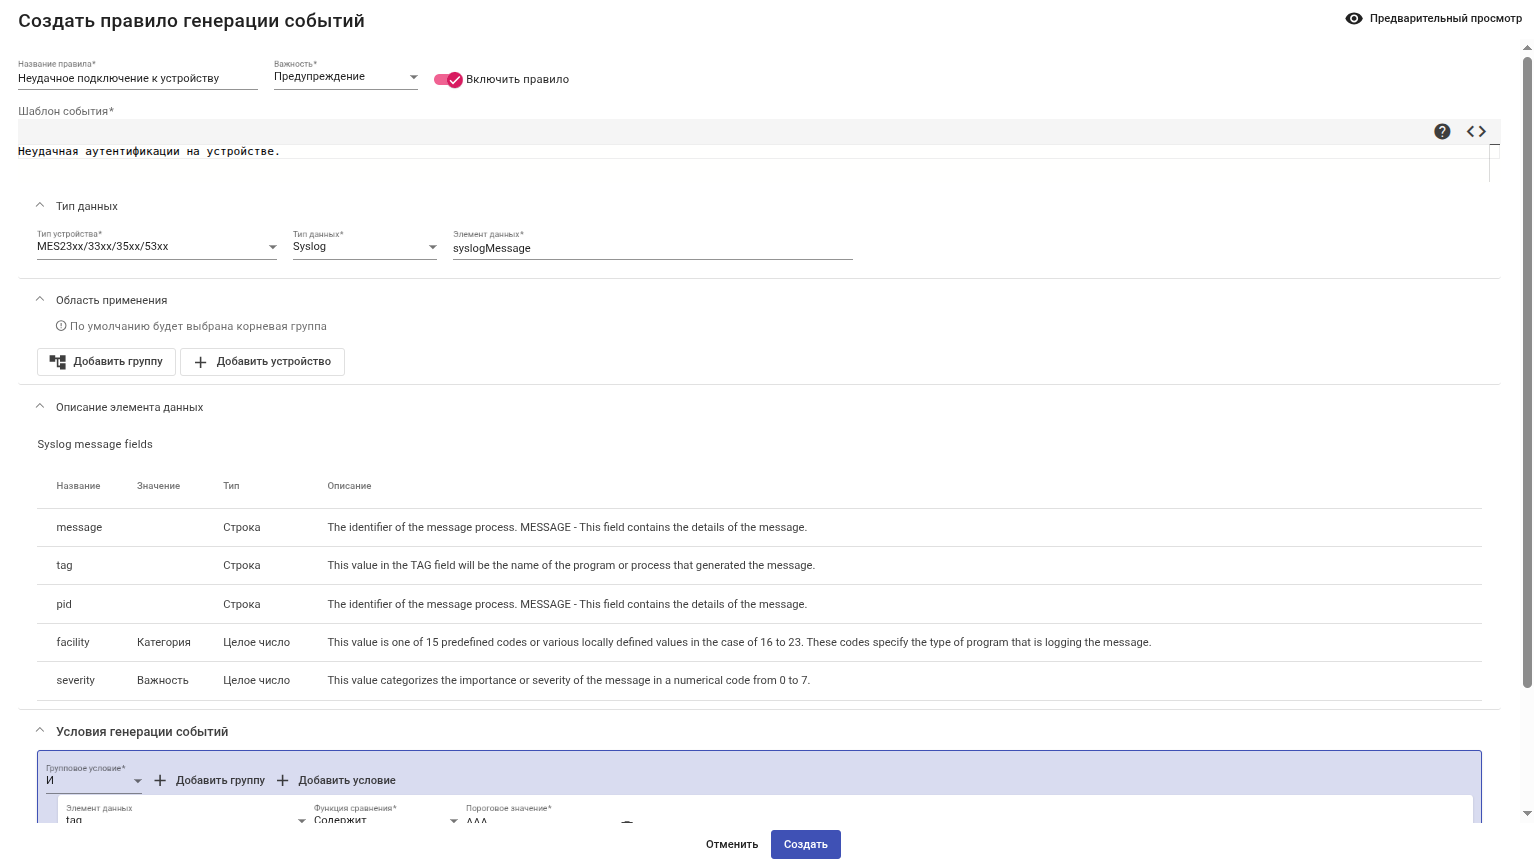
Task: Collapse 'Условия генерации событий' section
Action: click(40, 731)
